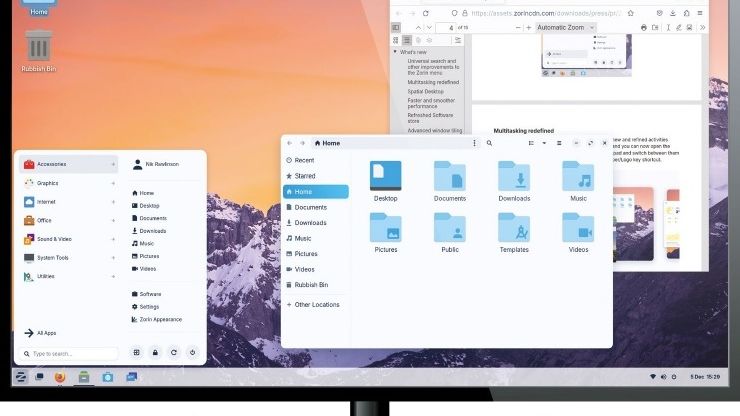Zoom out the PDF with minus button
The image size is (740, 416).
[518, 27]
